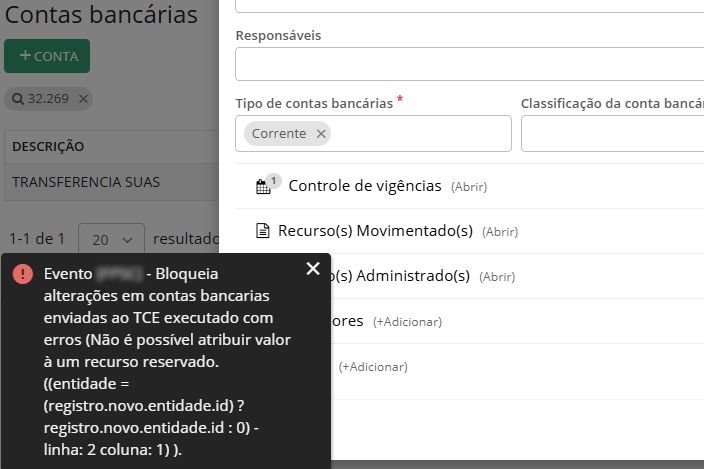Click (+Adicionar) next to the 'ores' section
This screenshot has height=469, width=704.
(407, 322)
